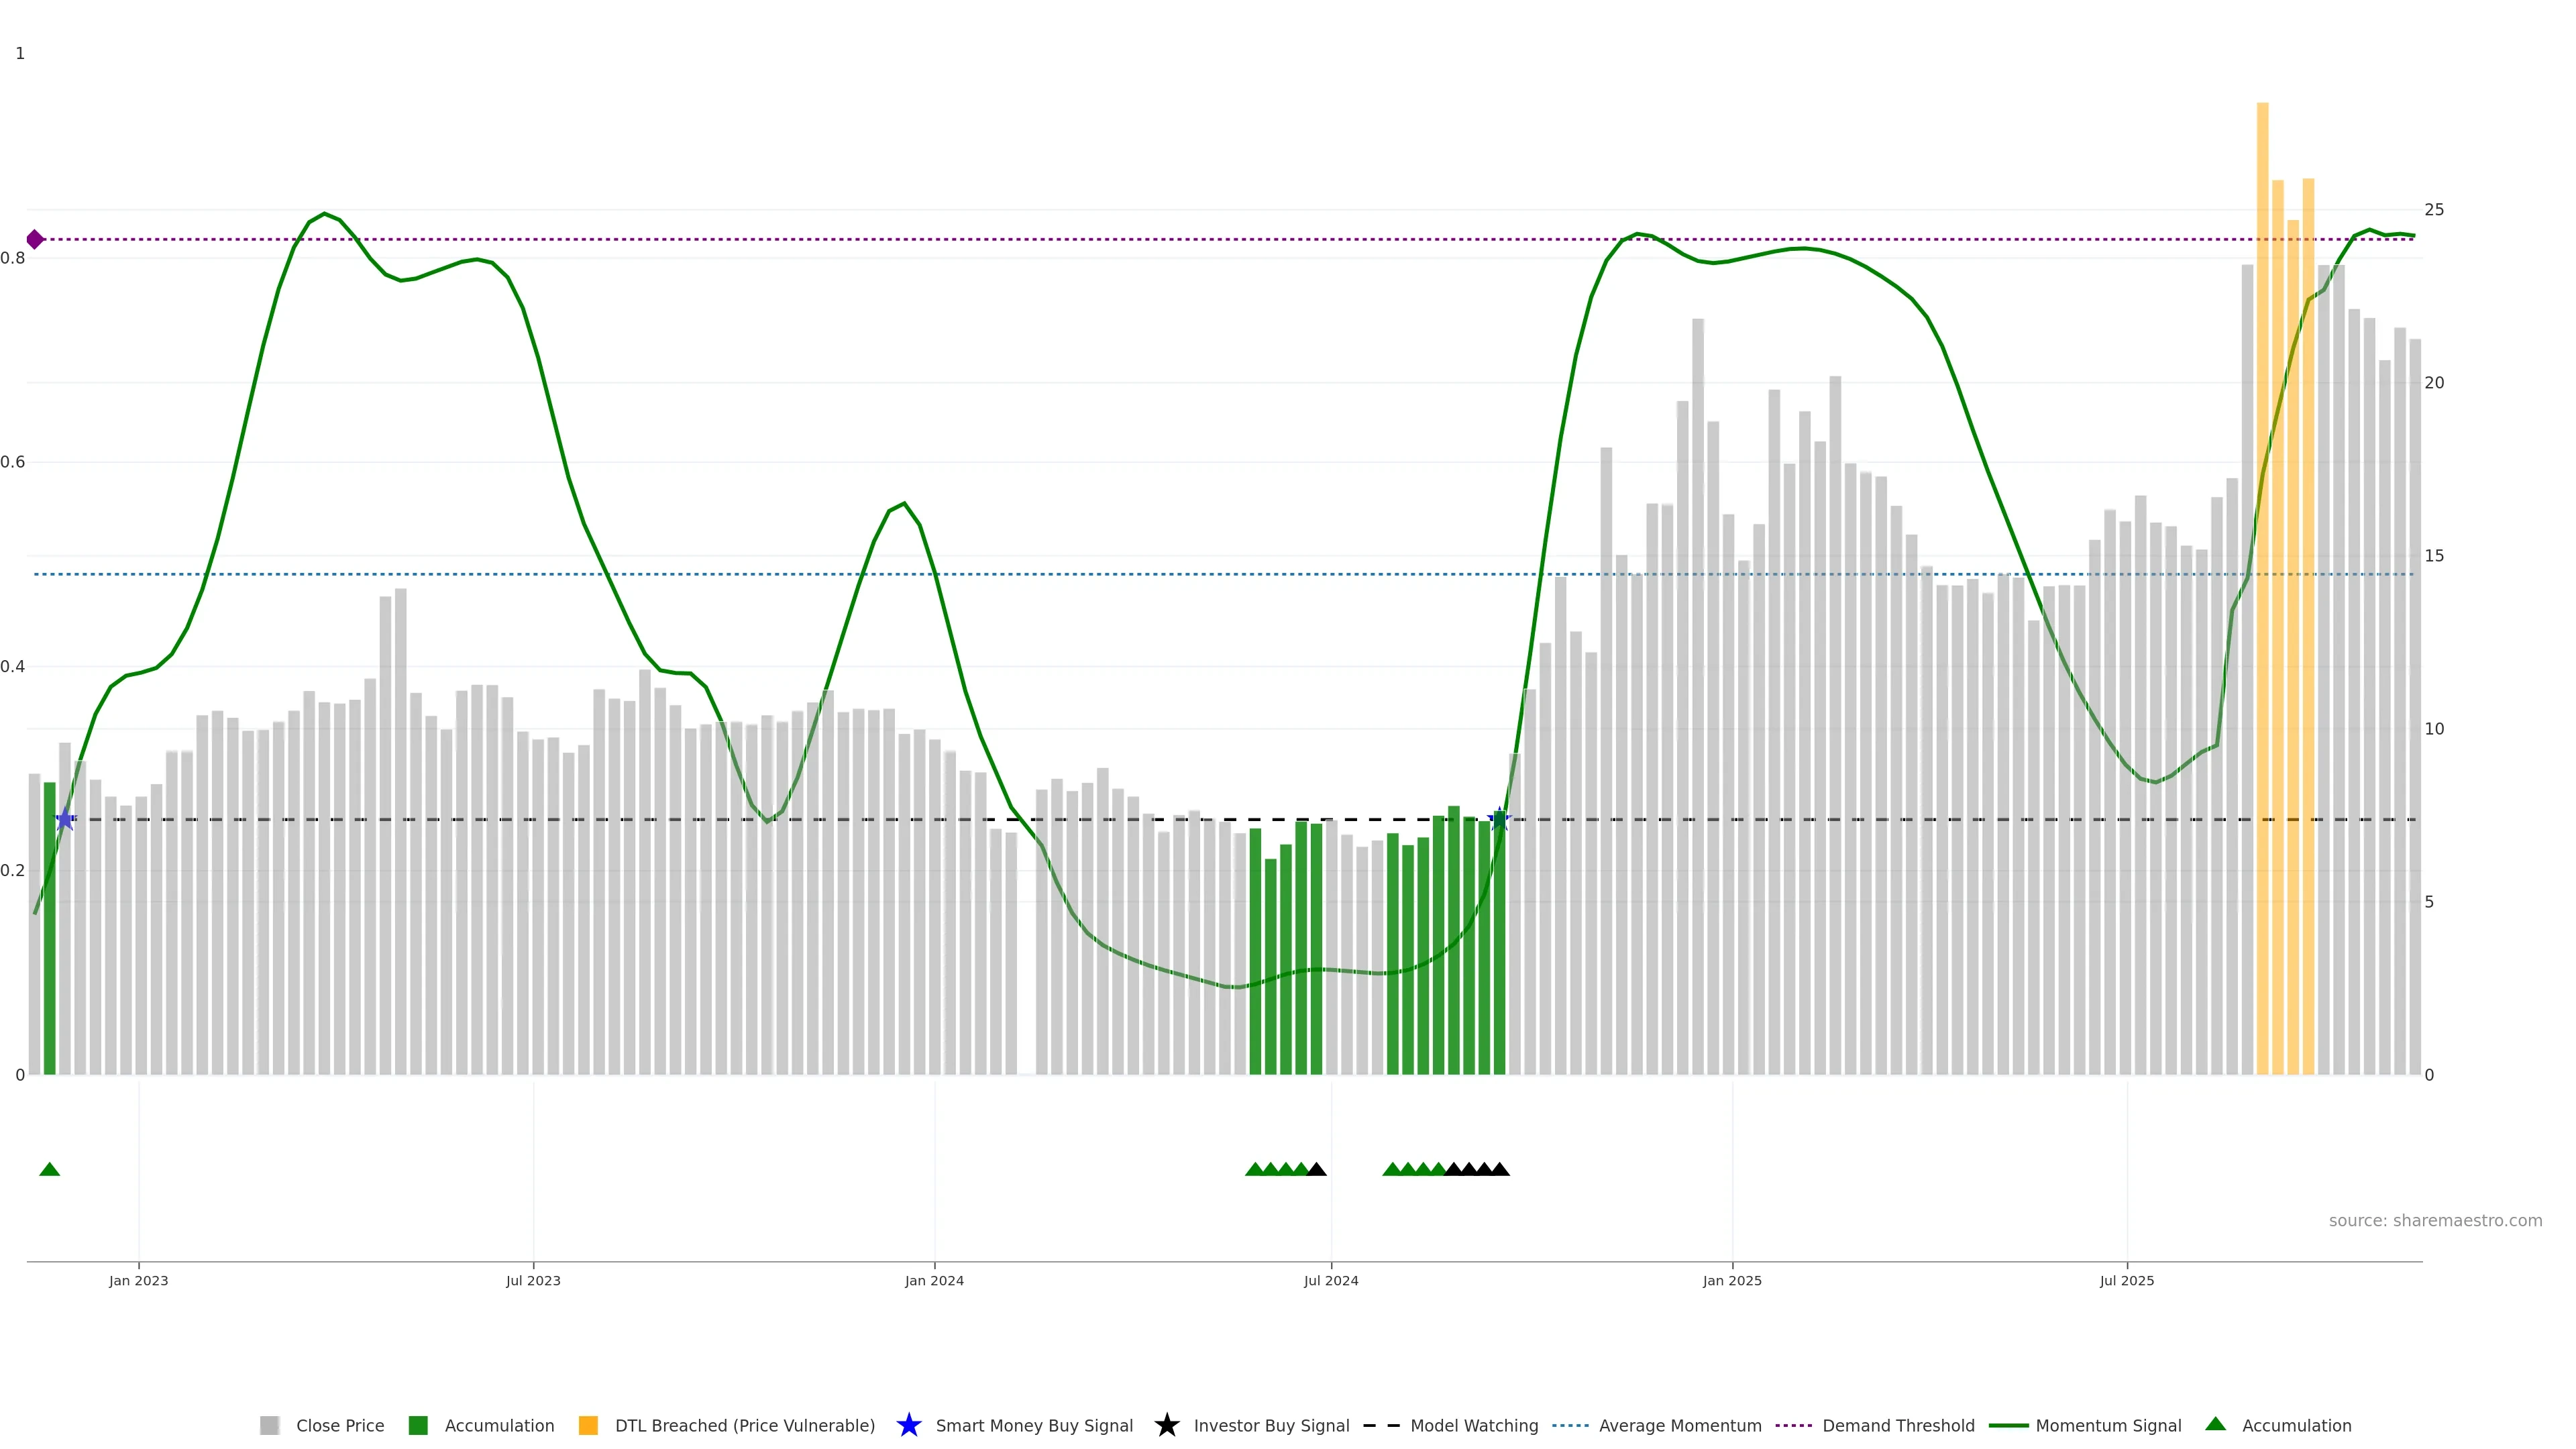Click the Jul 2024 axis label
2576x1449 pixels.
point(1331,1281)
